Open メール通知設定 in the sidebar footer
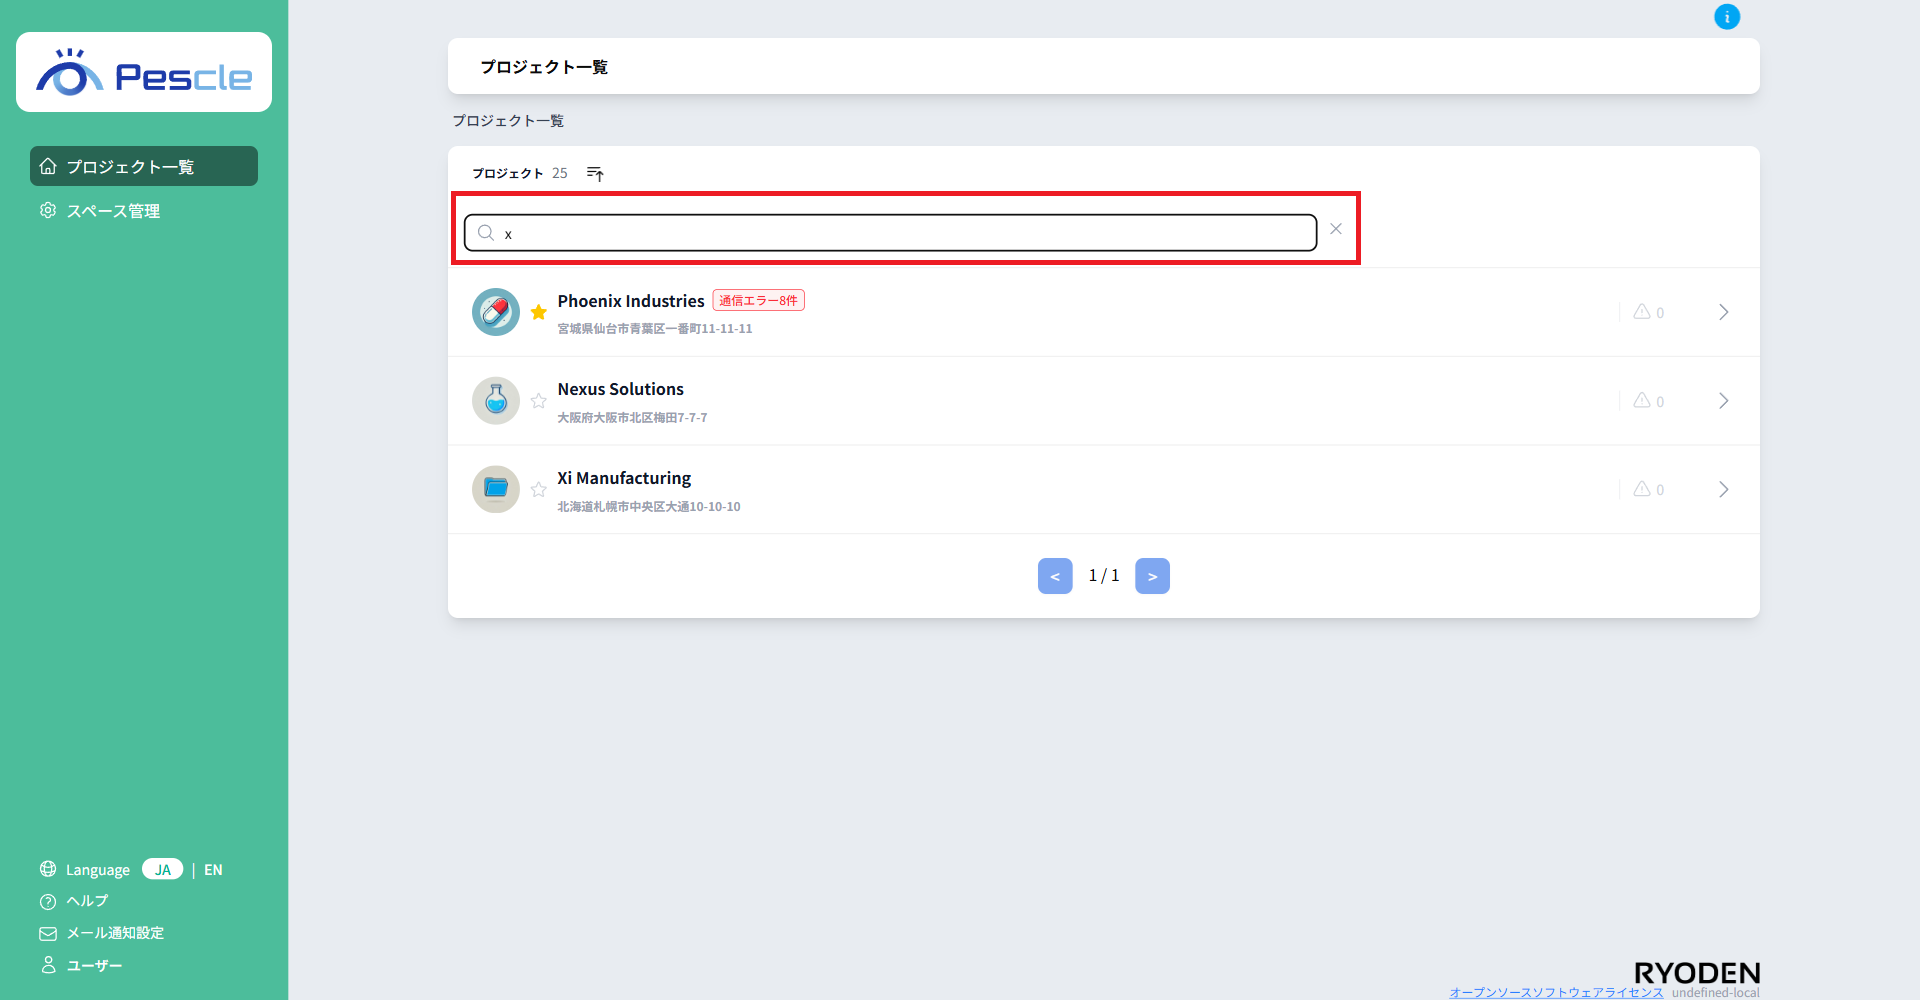Screen dimensions: 1920x1000 [x=115, y=933]
